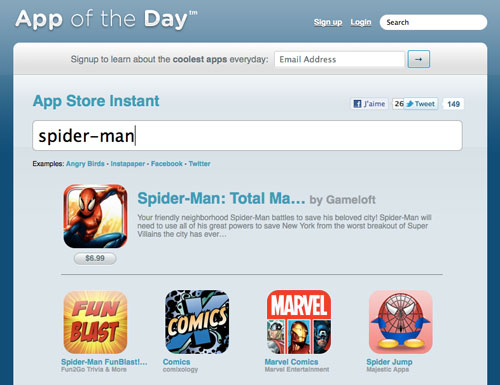
Task: Try the Angry Birds example search
Action: (x=85, y=164)
